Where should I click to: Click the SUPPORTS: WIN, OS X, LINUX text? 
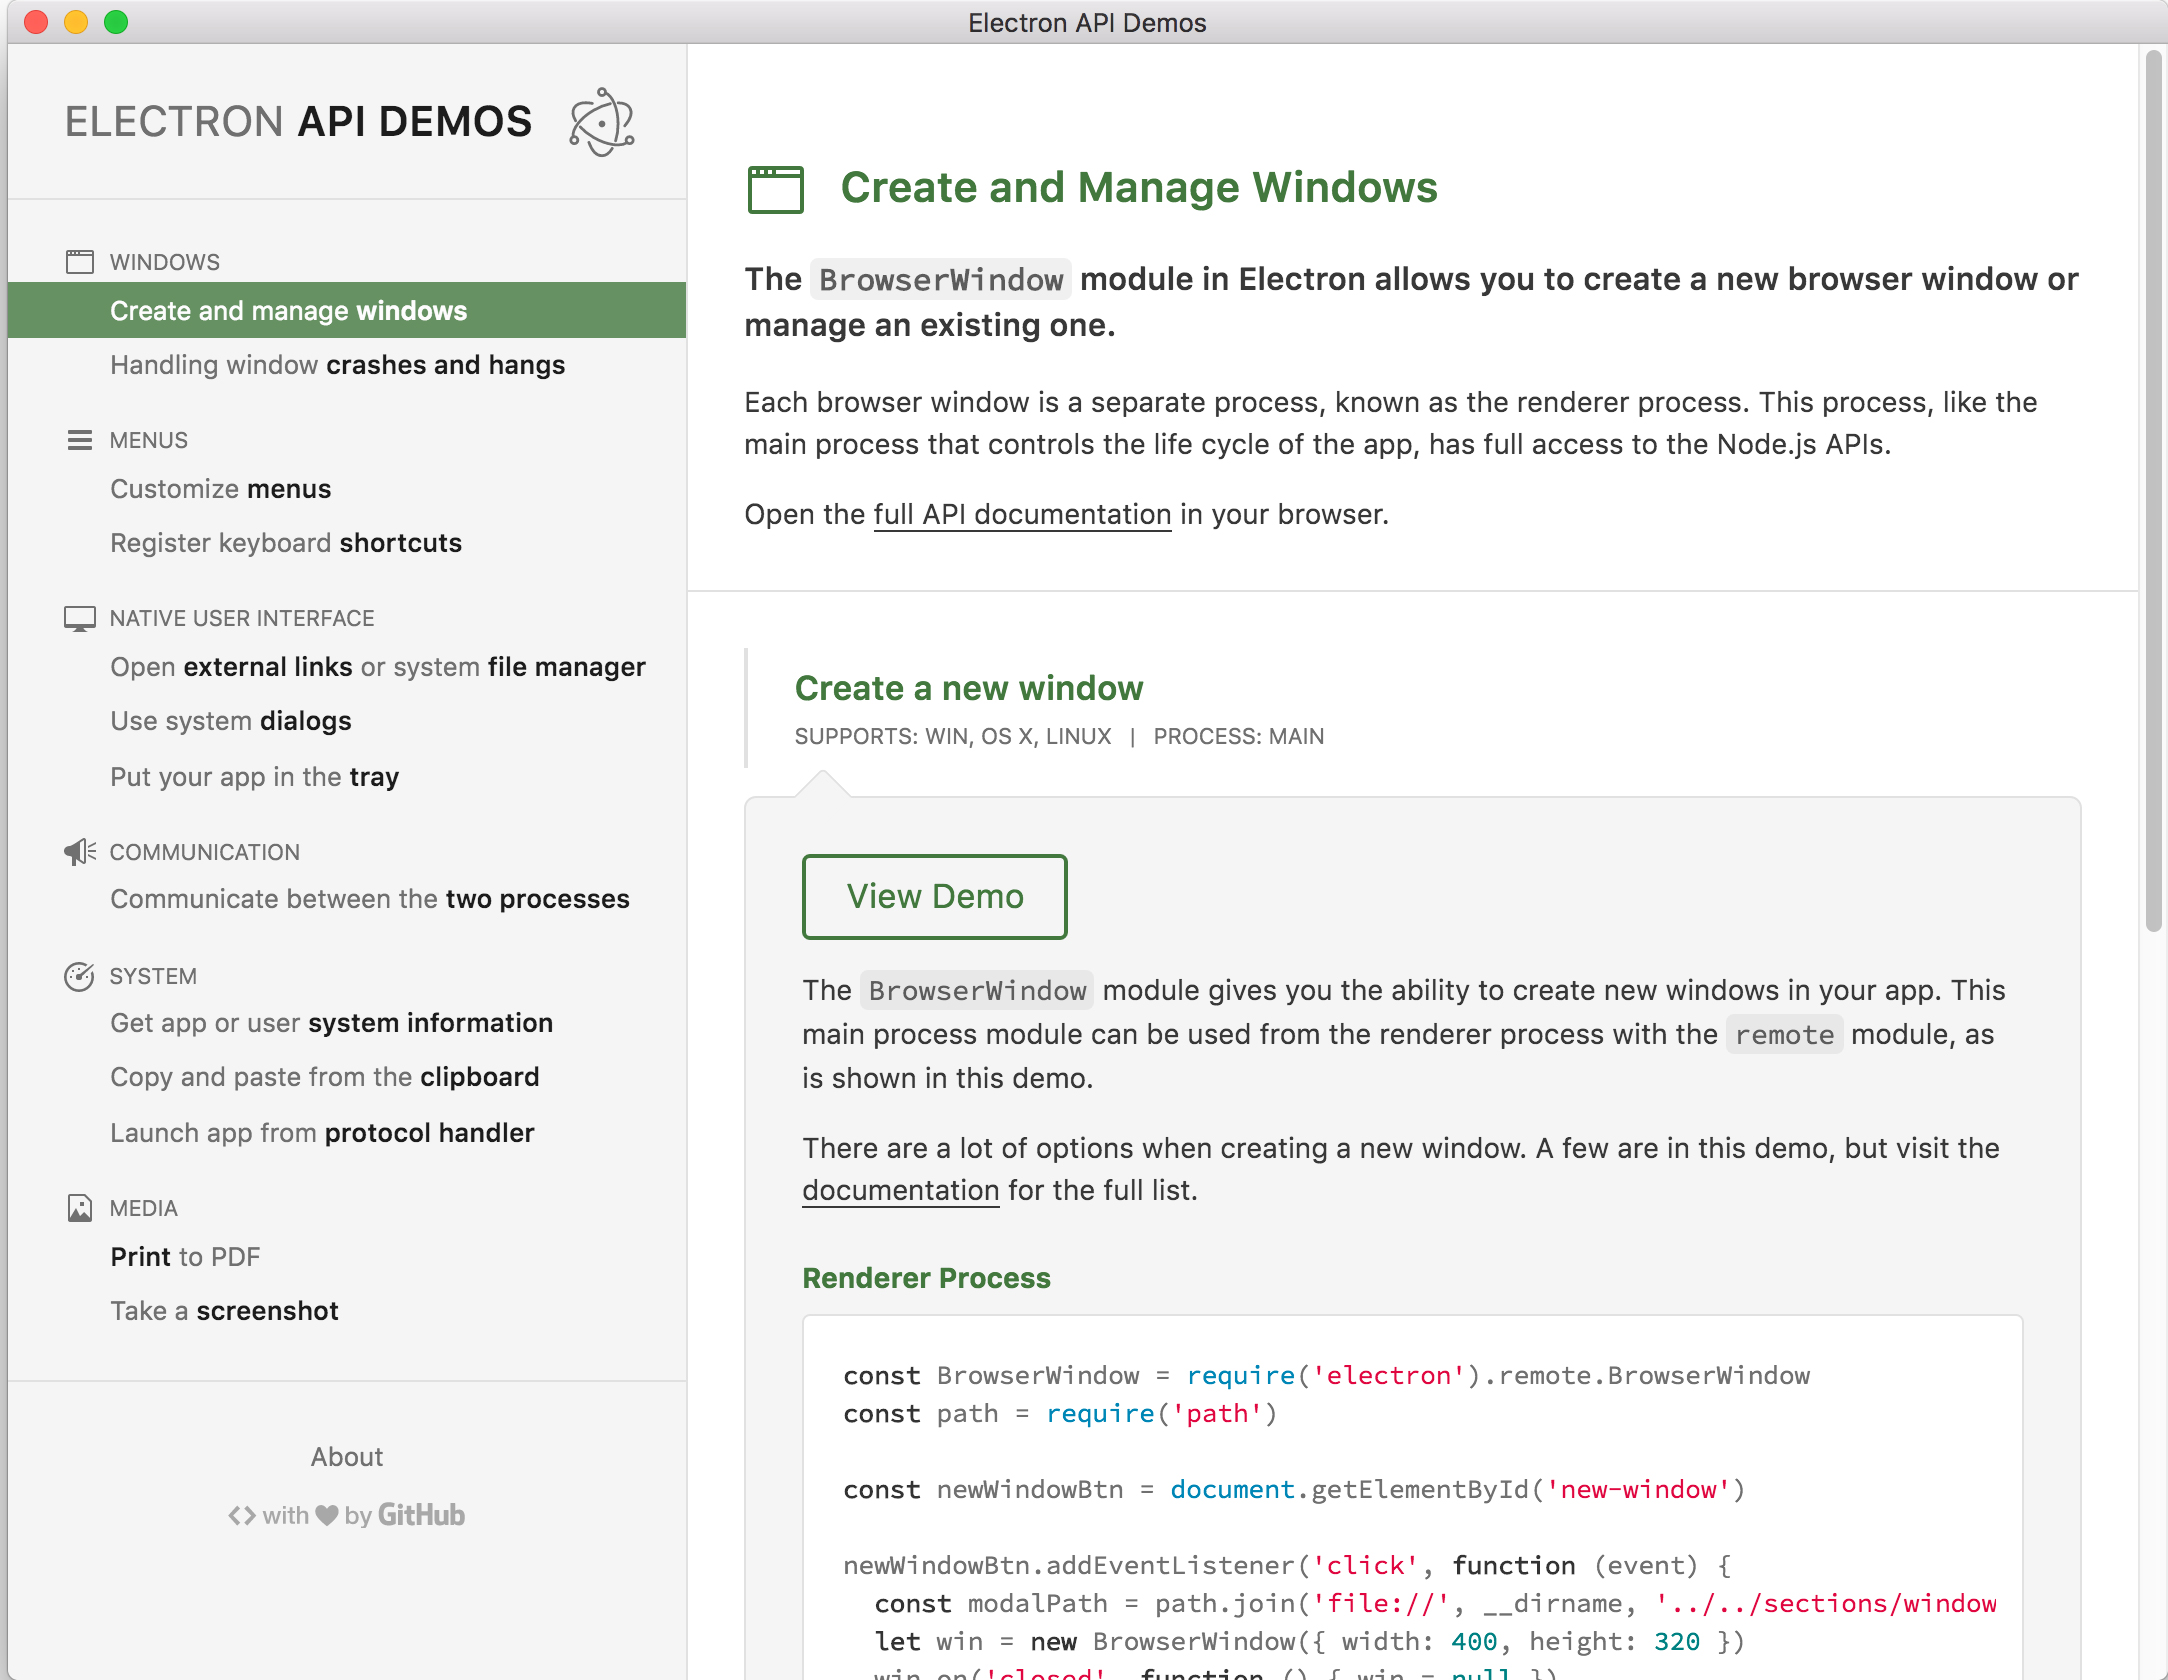coord(953,736)
